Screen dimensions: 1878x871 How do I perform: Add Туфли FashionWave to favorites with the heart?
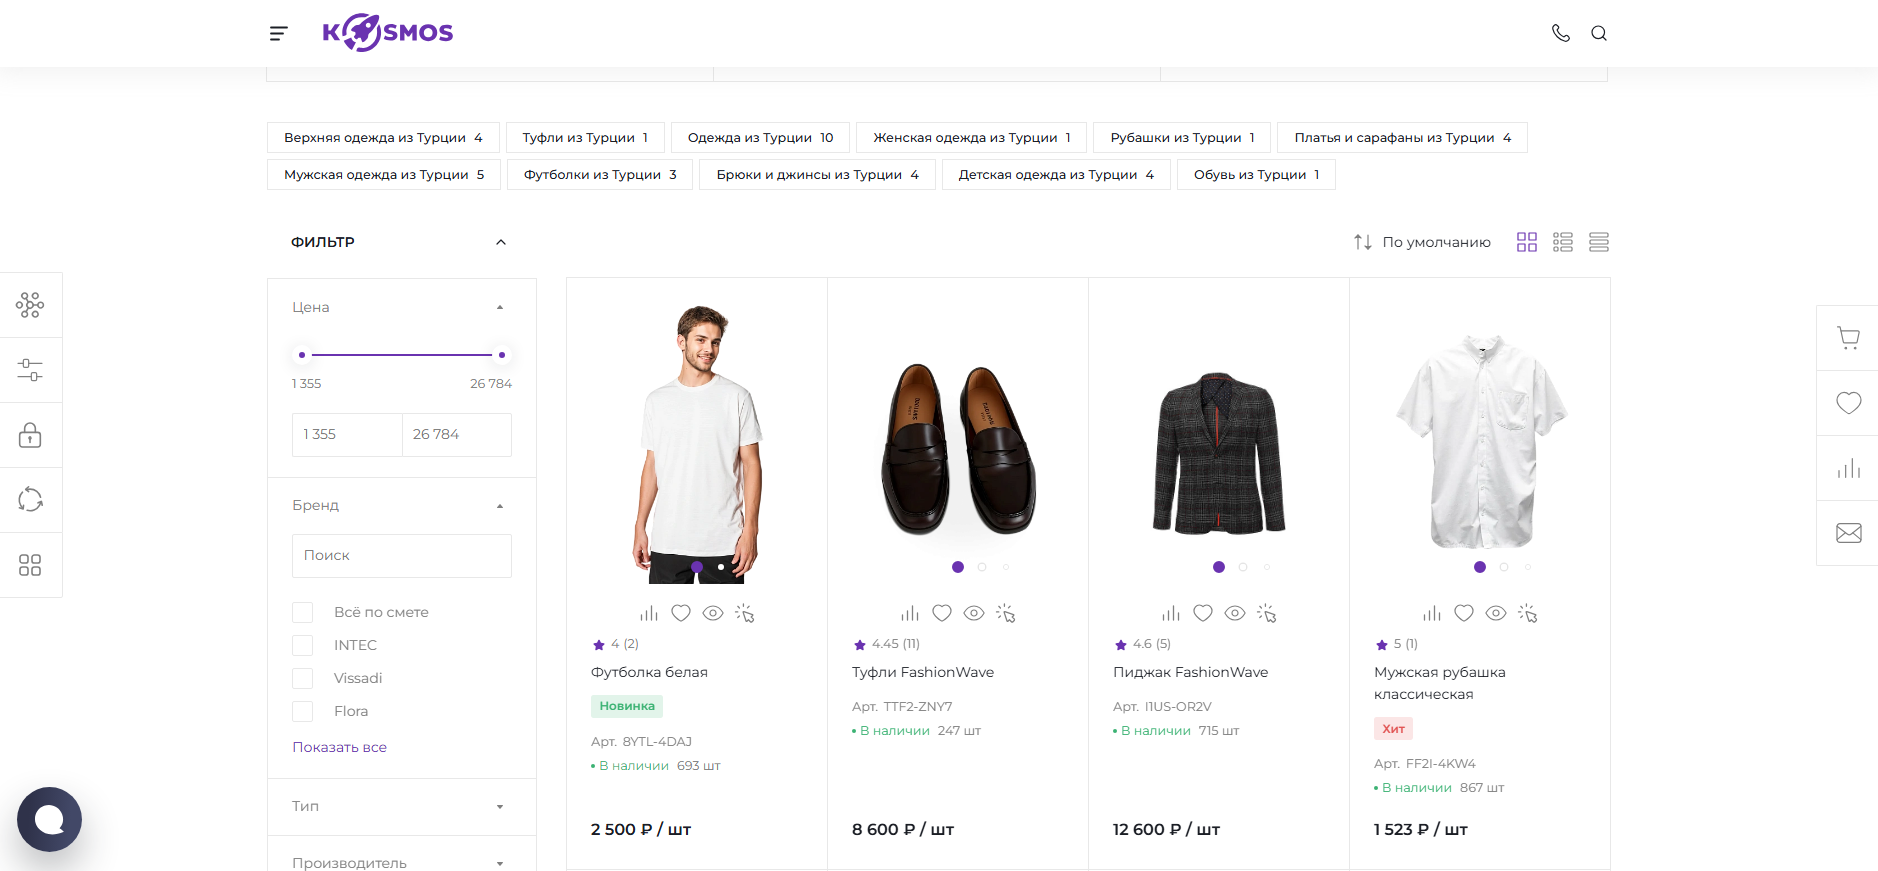942,613
